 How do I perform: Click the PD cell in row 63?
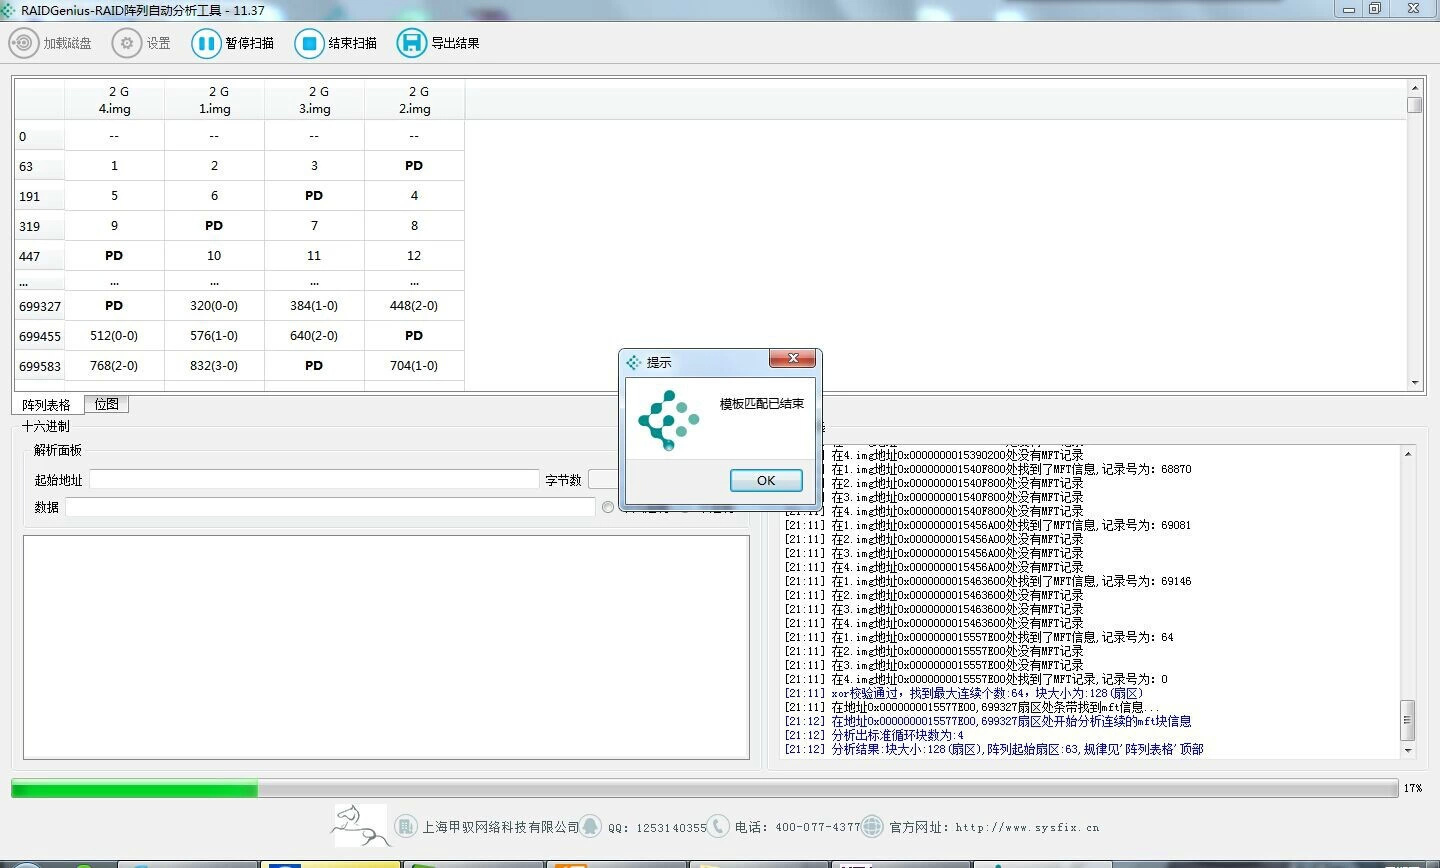(x=414, y=166)
